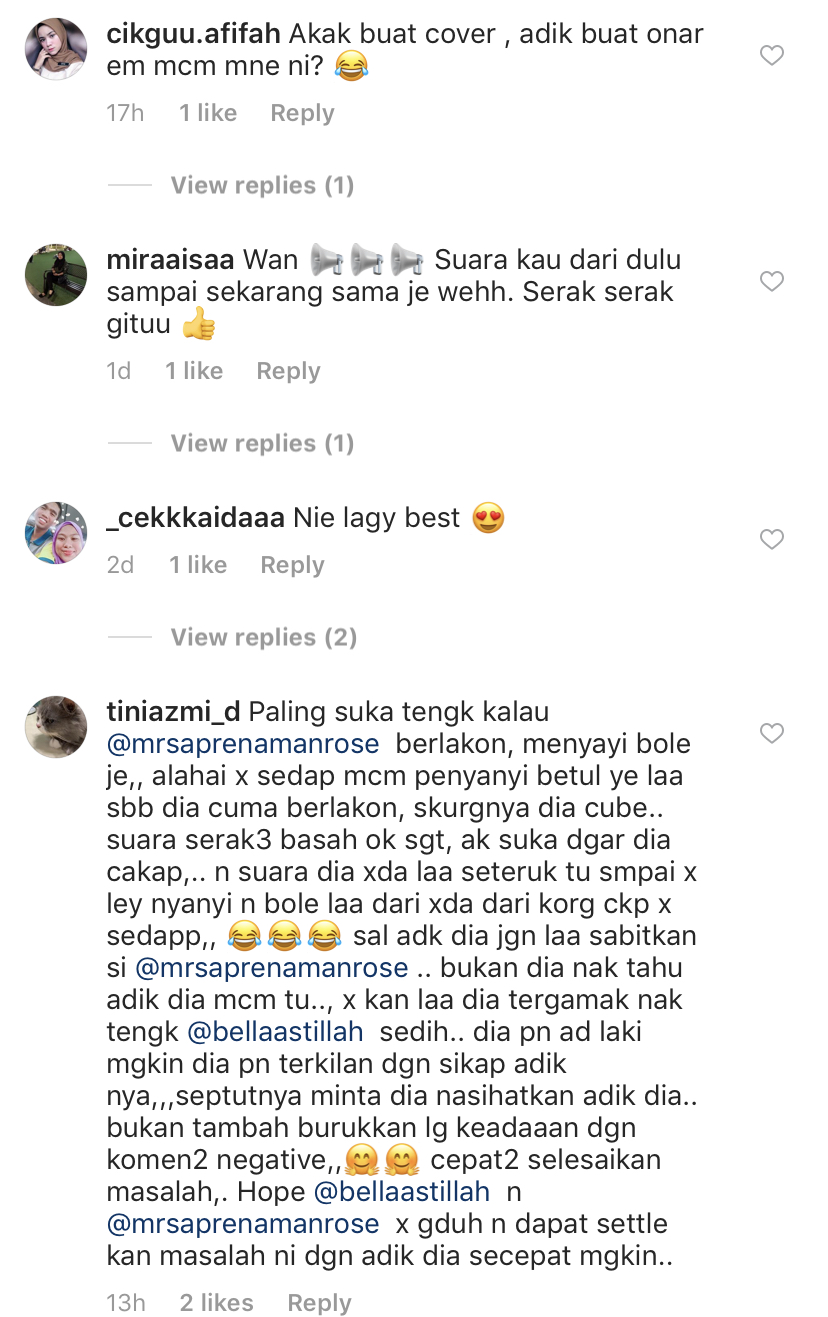Open tiniazmi_d's cat avatar
The image size is (828, 1317).
coord(56,727)
